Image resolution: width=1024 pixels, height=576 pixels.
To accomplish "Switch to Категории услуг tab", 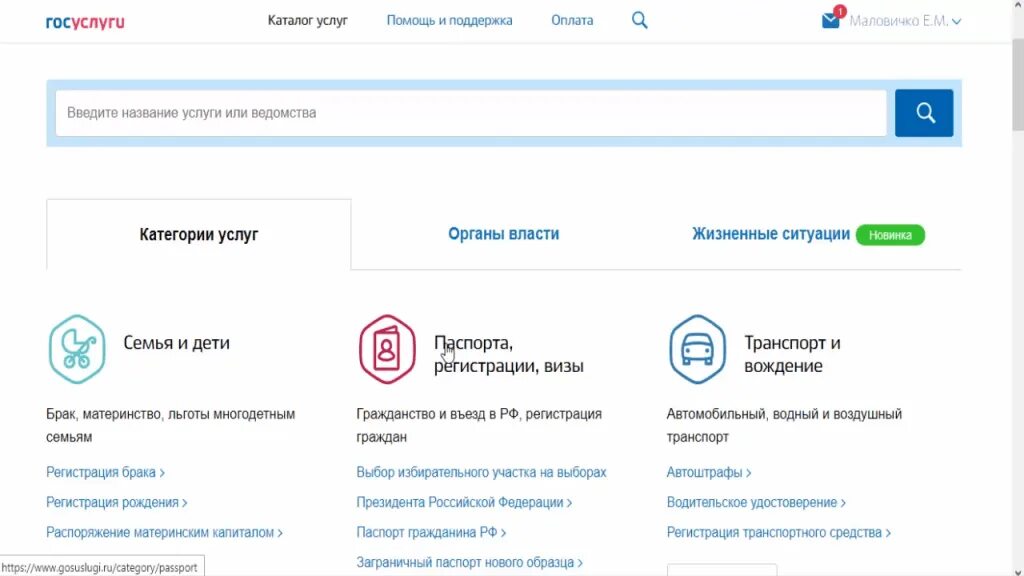I will (199, 234).
